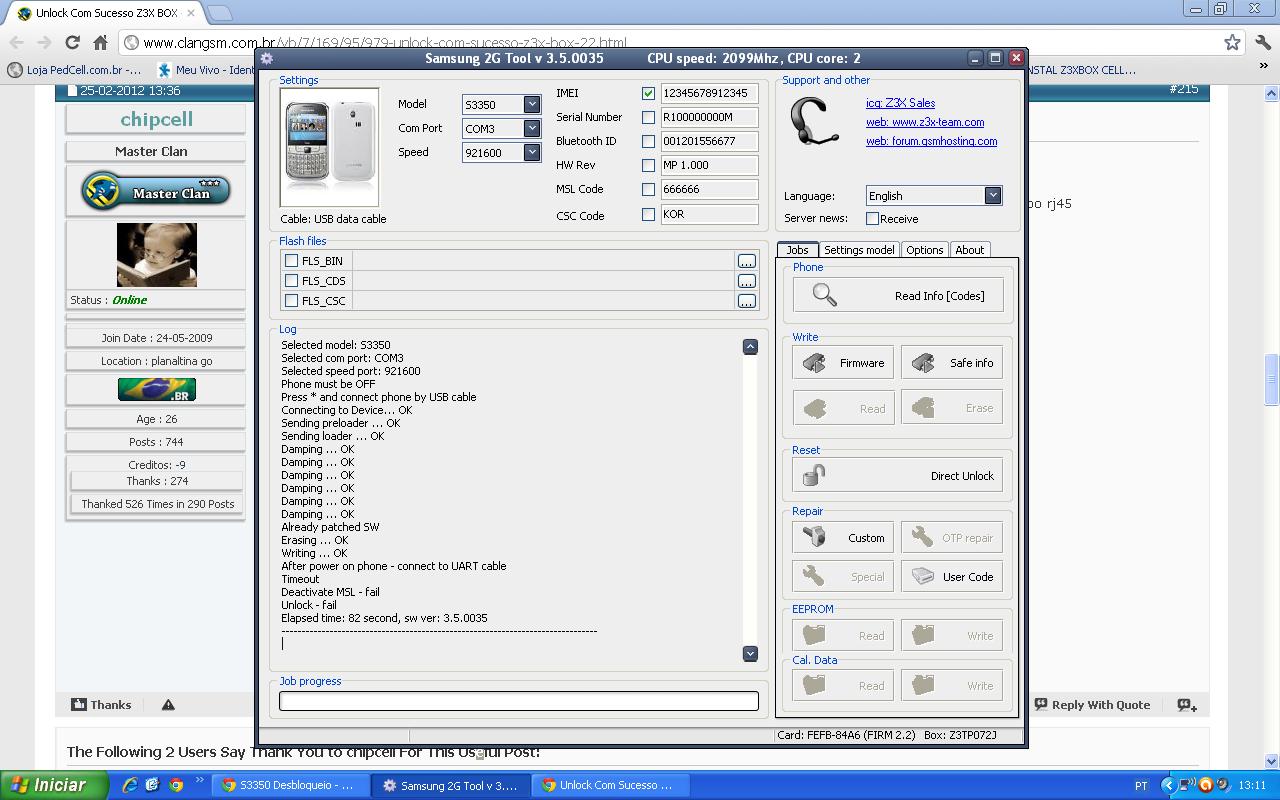Click the multi-quote icon beside Reply With Quote
Viewport: 1280px width, 800px height.
pos(1187,705)
